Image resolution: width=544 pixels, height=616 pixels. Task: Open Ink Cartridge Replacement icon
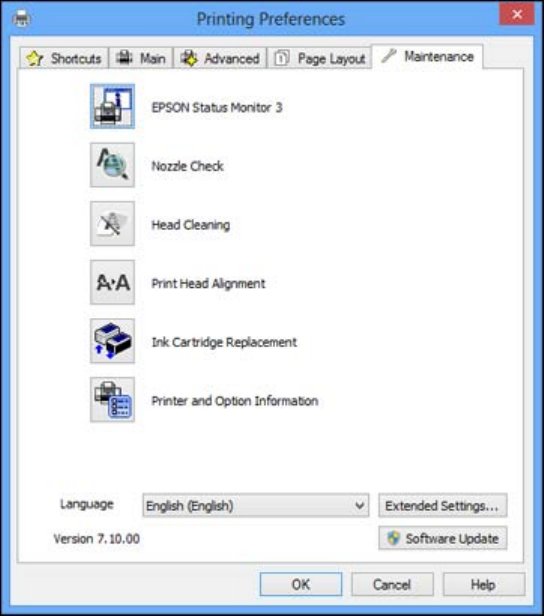pos(112,341)
